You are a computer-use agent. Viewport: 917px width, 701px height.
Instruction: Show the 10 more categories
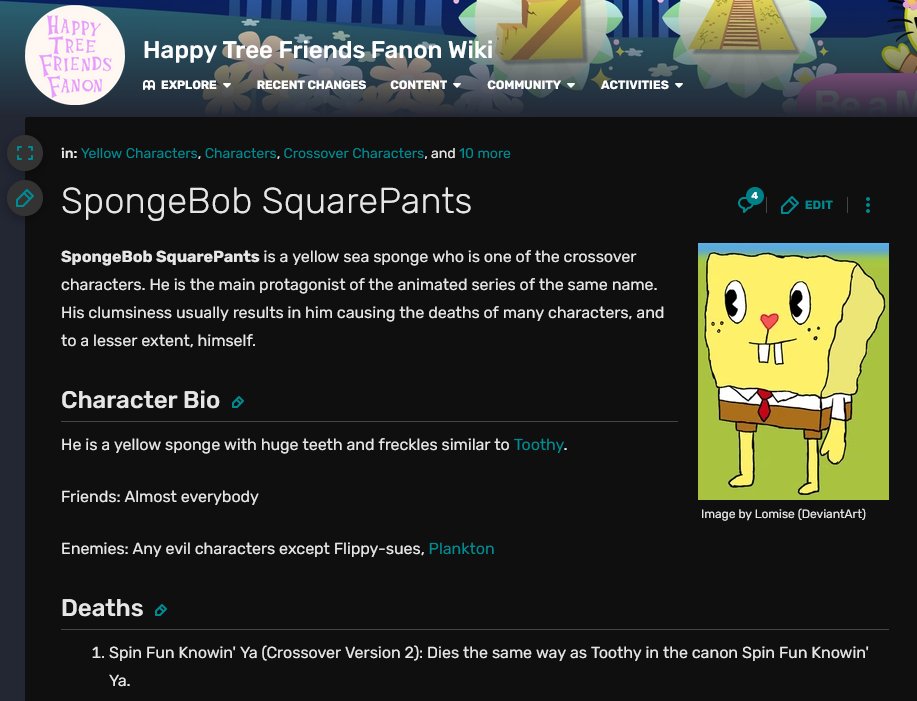[484, 153]
